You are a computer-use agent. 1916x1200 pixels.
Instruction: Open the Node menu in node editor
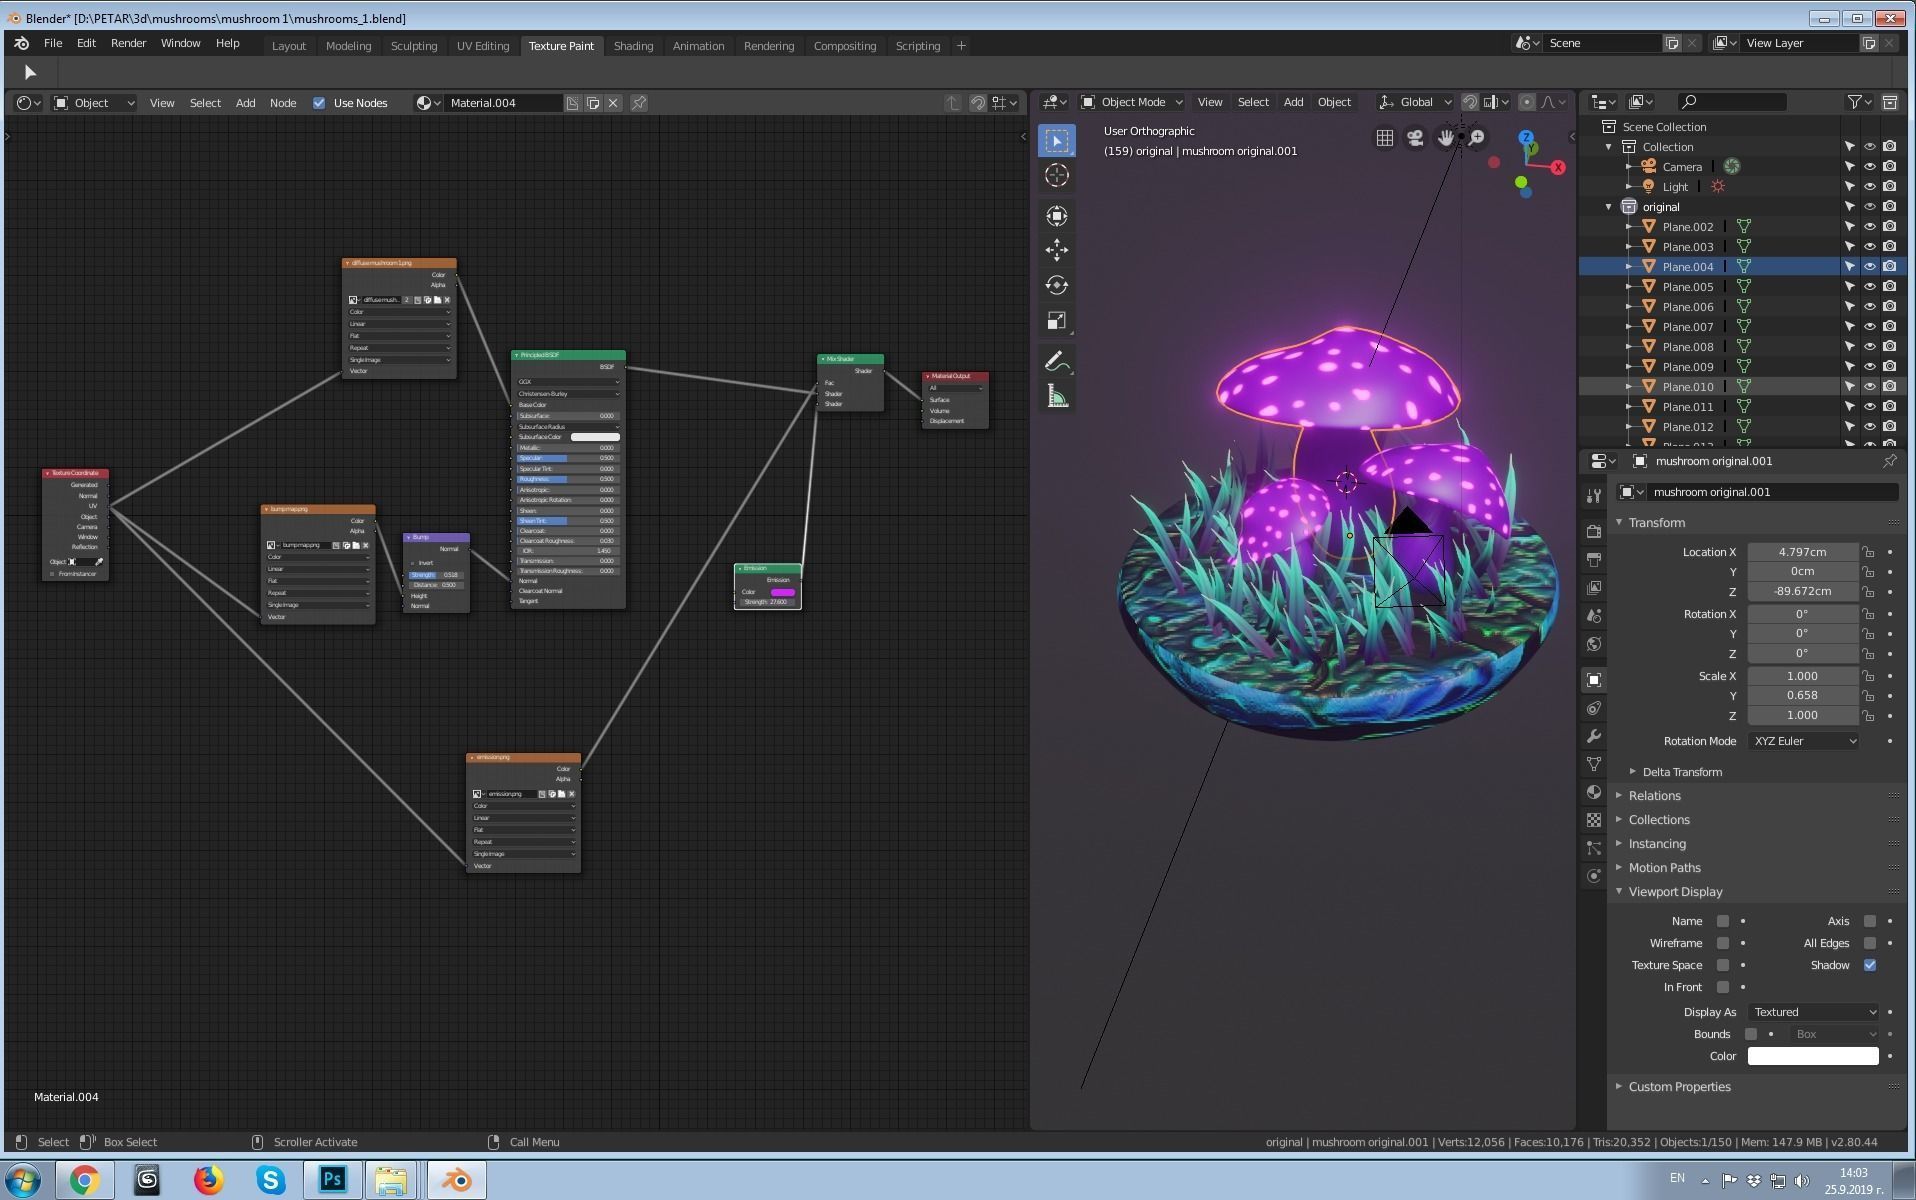click(283, 103)
